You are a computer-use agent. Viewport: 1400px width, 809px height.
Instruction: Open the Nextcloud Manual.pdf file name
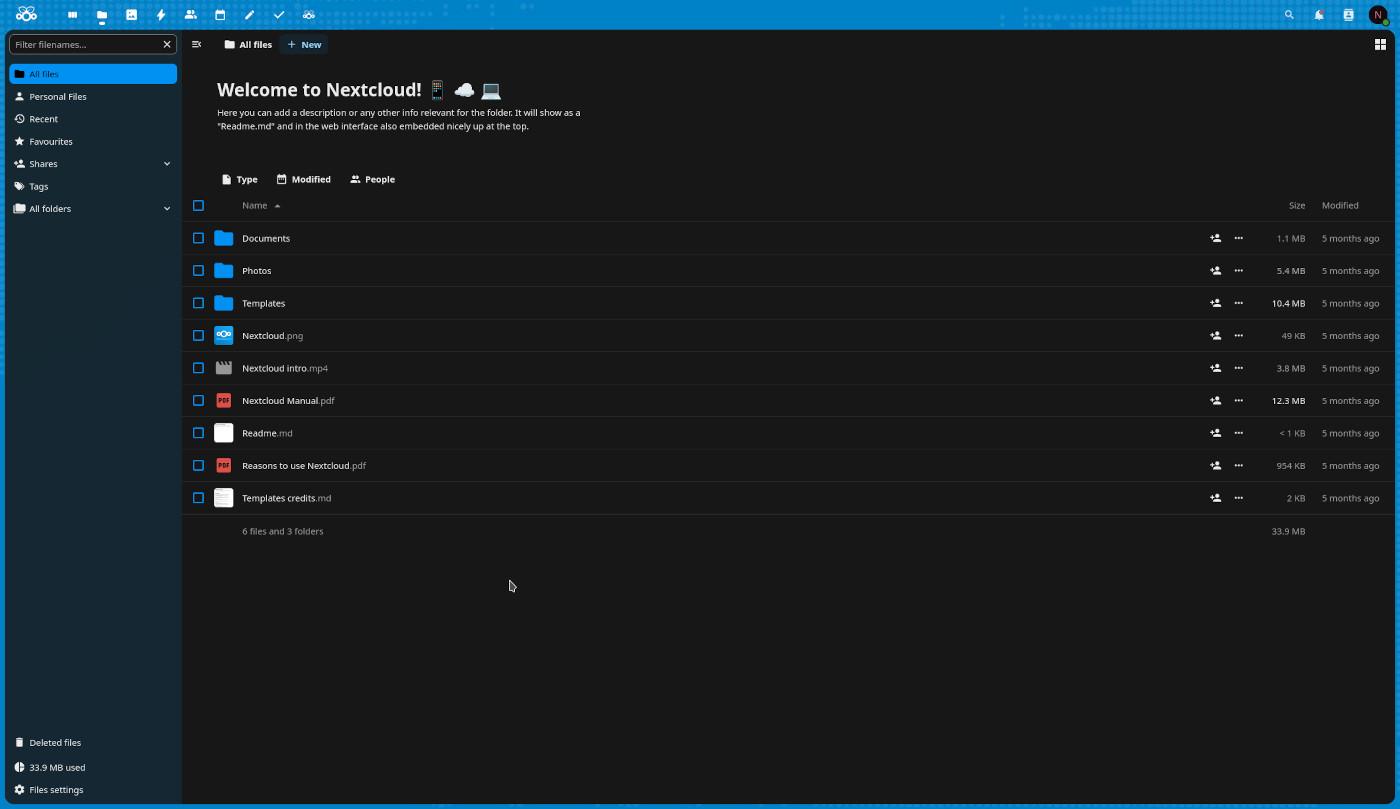pos(288,401)
